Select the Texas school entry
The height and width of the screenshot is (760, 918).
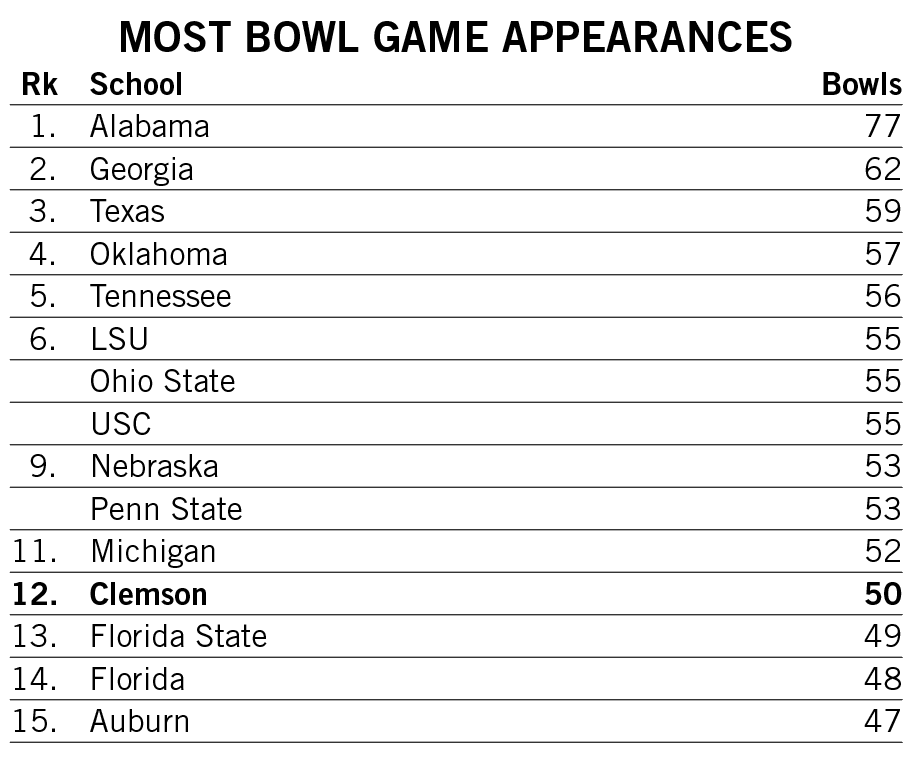127,211
